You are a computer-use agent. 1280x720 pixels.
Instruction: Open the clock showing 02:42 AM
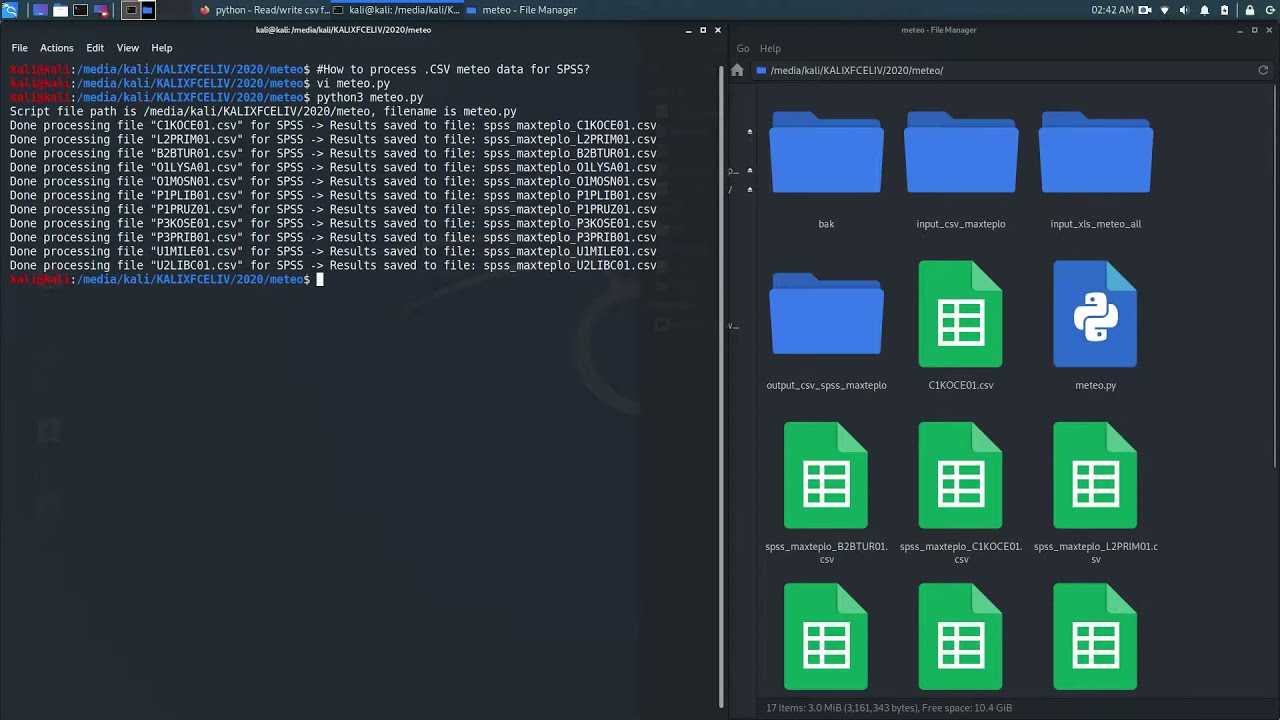pyautogui.click(x=1113, y=10)
